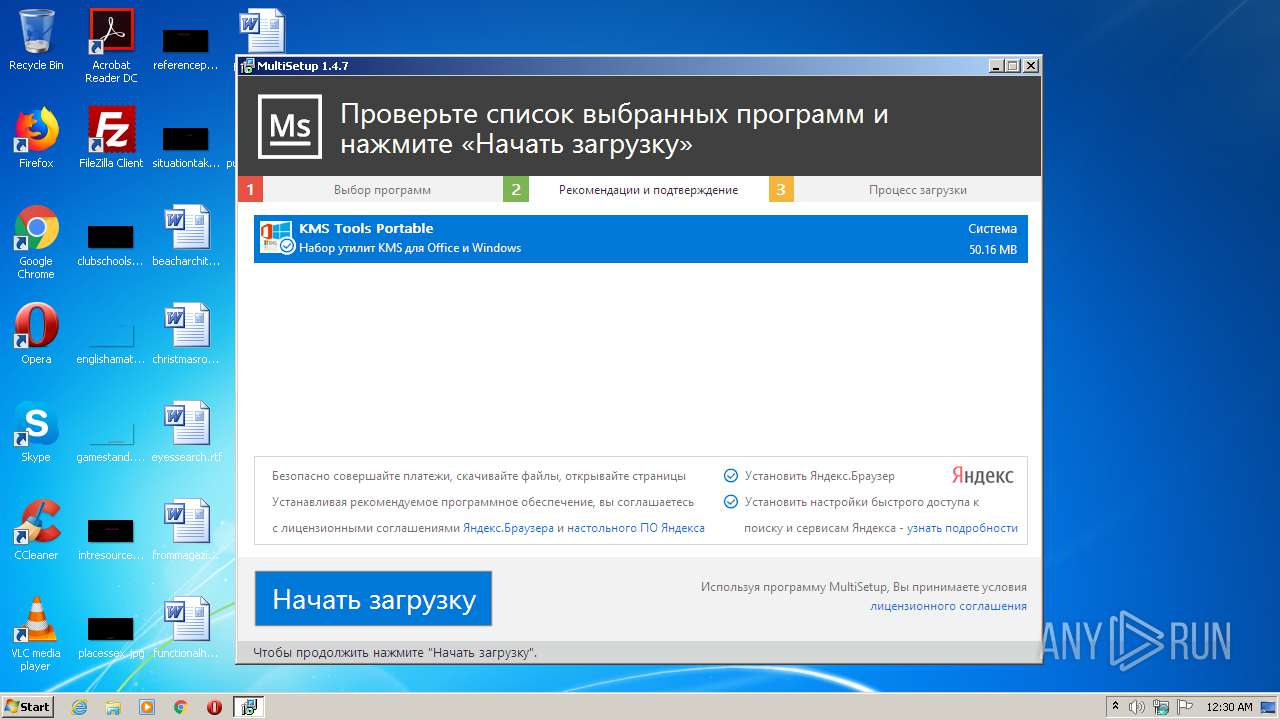Click 50.16 MB size text

(993, 250)
